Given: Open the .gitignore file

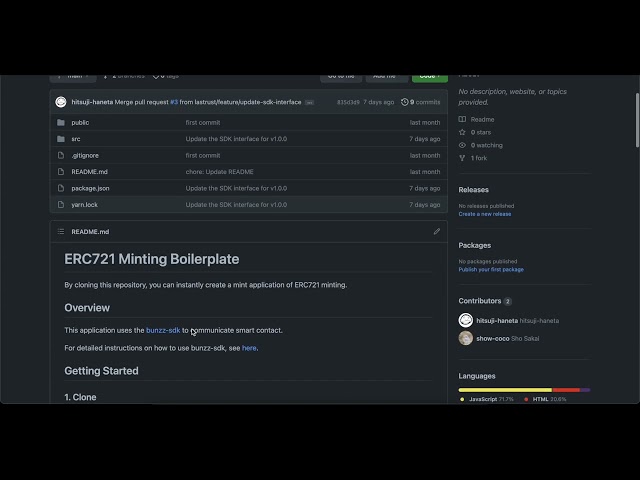Looking at the screenshot, I should click(85, 156).
